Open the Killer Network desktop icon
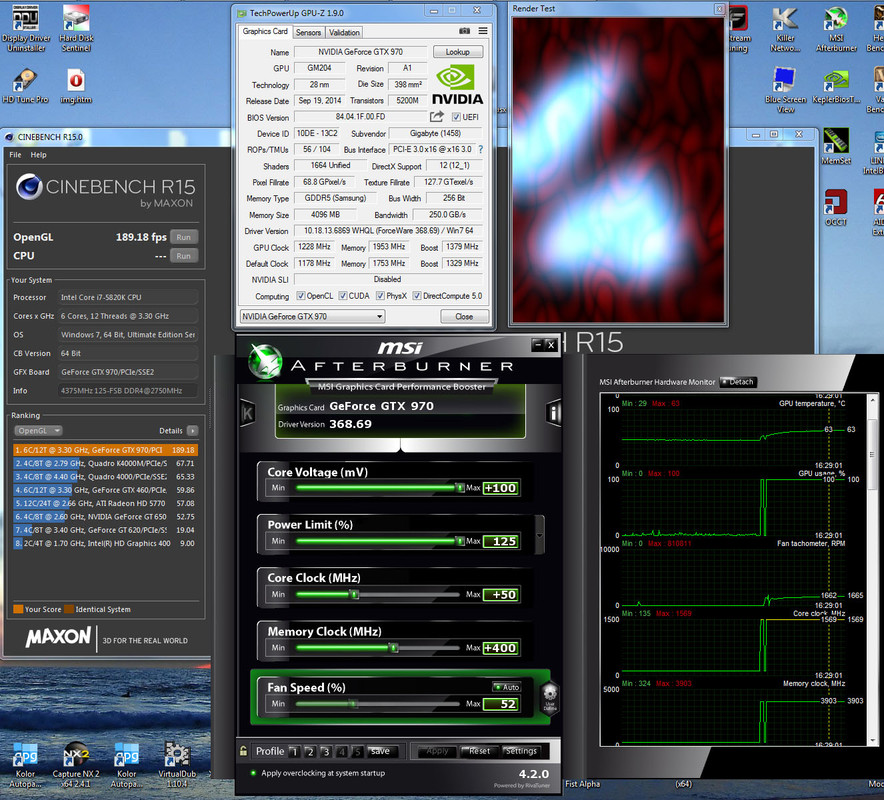 pyautogui.click(x=785, y=30)
